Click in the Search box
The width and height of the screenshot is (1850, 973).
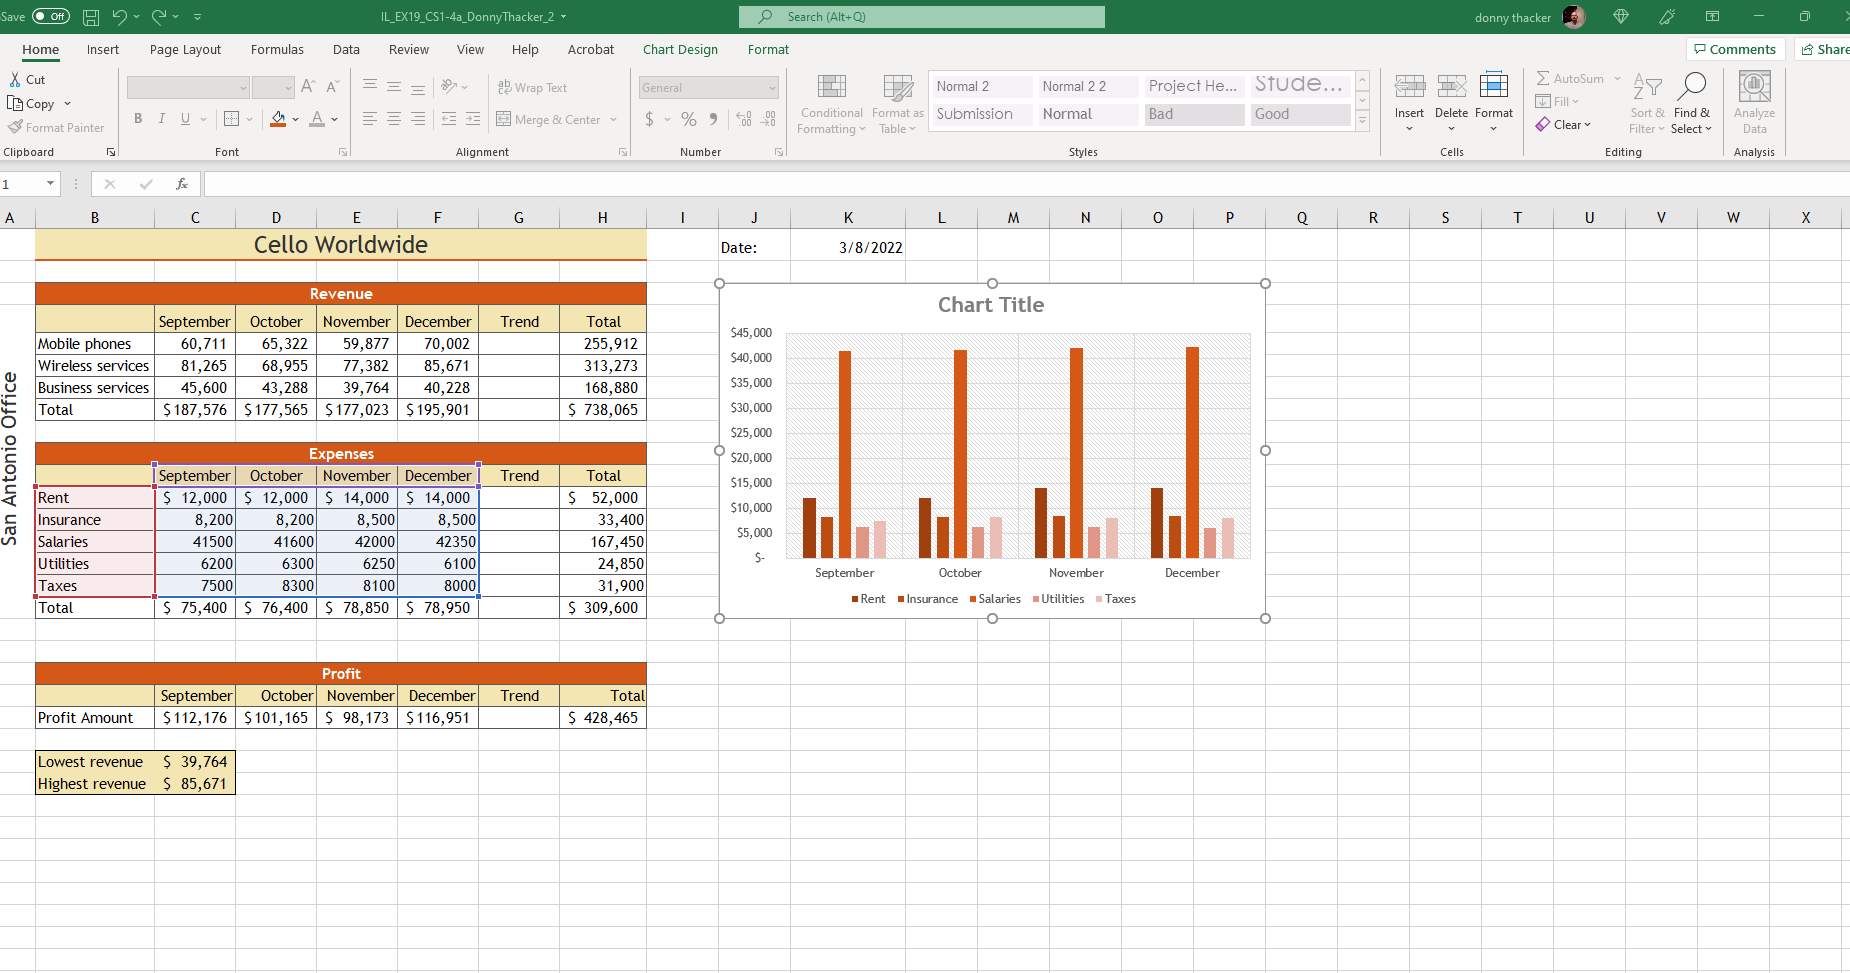pos(922,17)
